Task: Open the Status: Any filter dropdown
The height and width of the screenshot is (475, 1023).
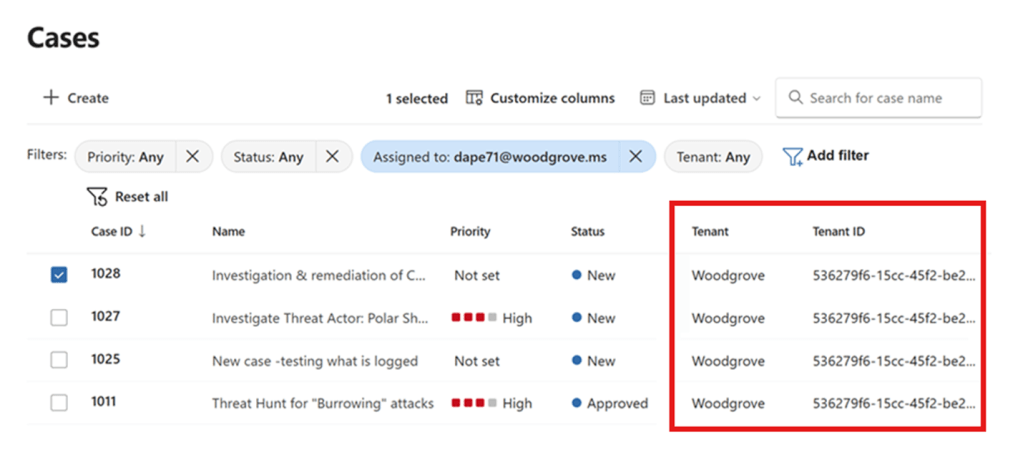Action: coord(268,157)
